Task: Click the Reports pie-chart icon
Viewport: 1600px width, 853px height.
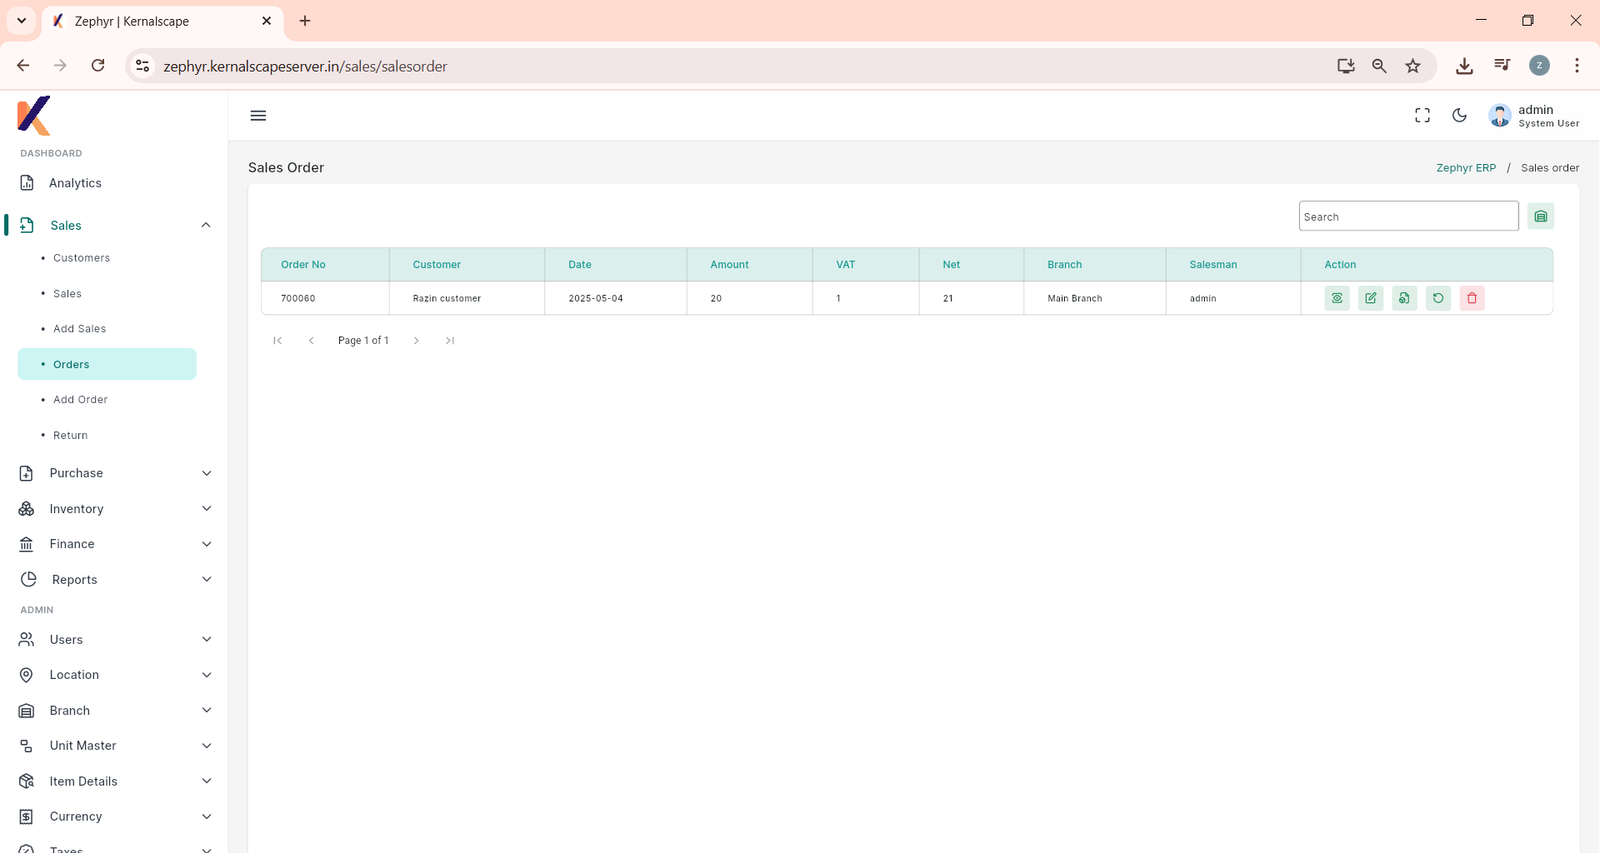Action: coord(28,580)
